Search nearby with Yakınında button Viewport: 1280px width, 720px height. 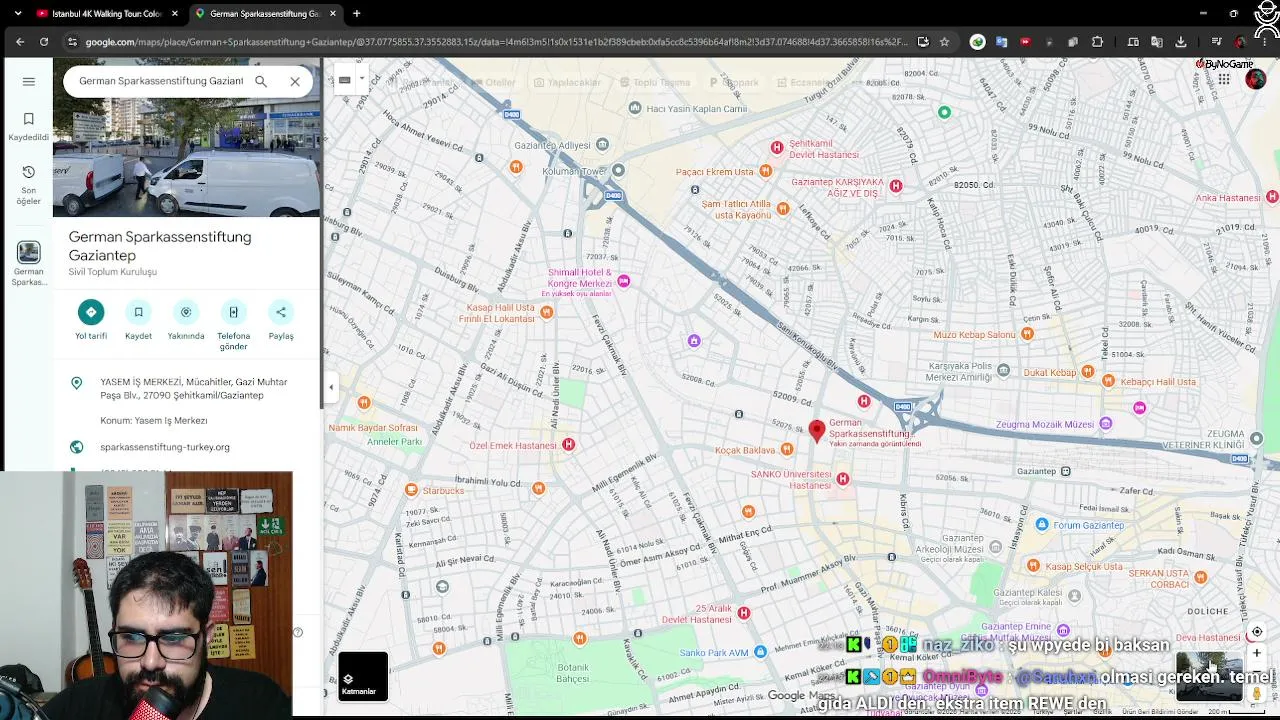[186, 321]
